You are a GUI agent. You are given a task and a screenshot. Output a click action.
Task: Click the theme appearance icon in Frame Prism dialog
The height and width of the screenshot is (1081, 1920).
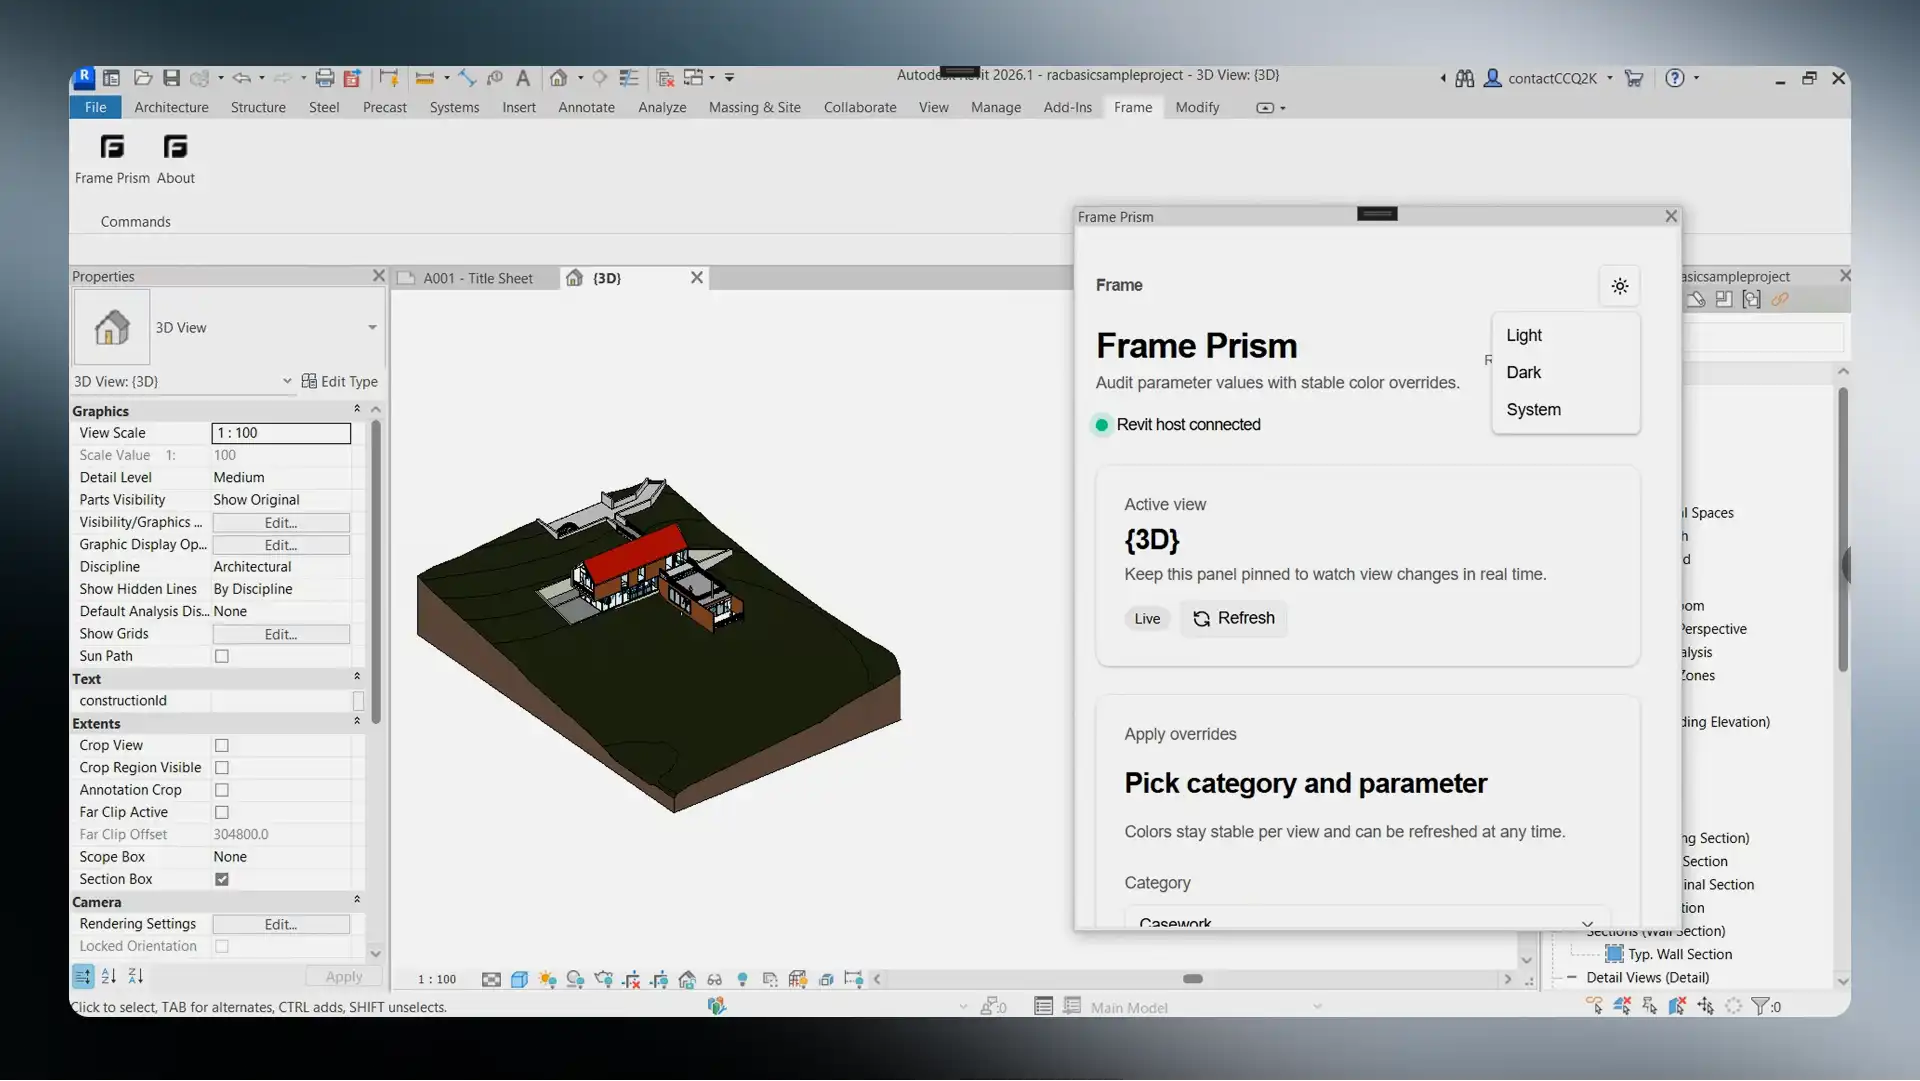(x=1620, y=286)
